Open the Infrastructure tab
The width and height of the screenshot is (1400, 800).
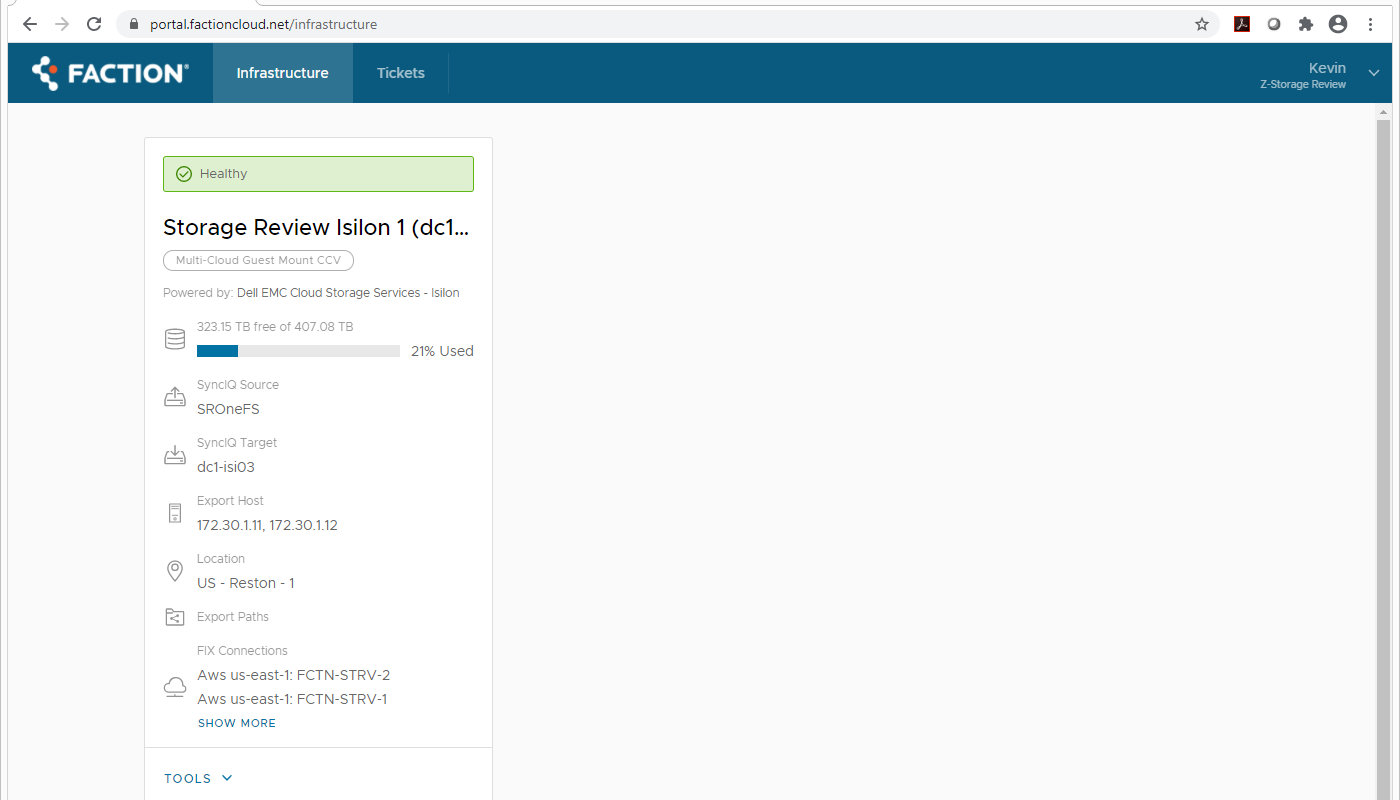pyautogui.click(x=283, y=73)
